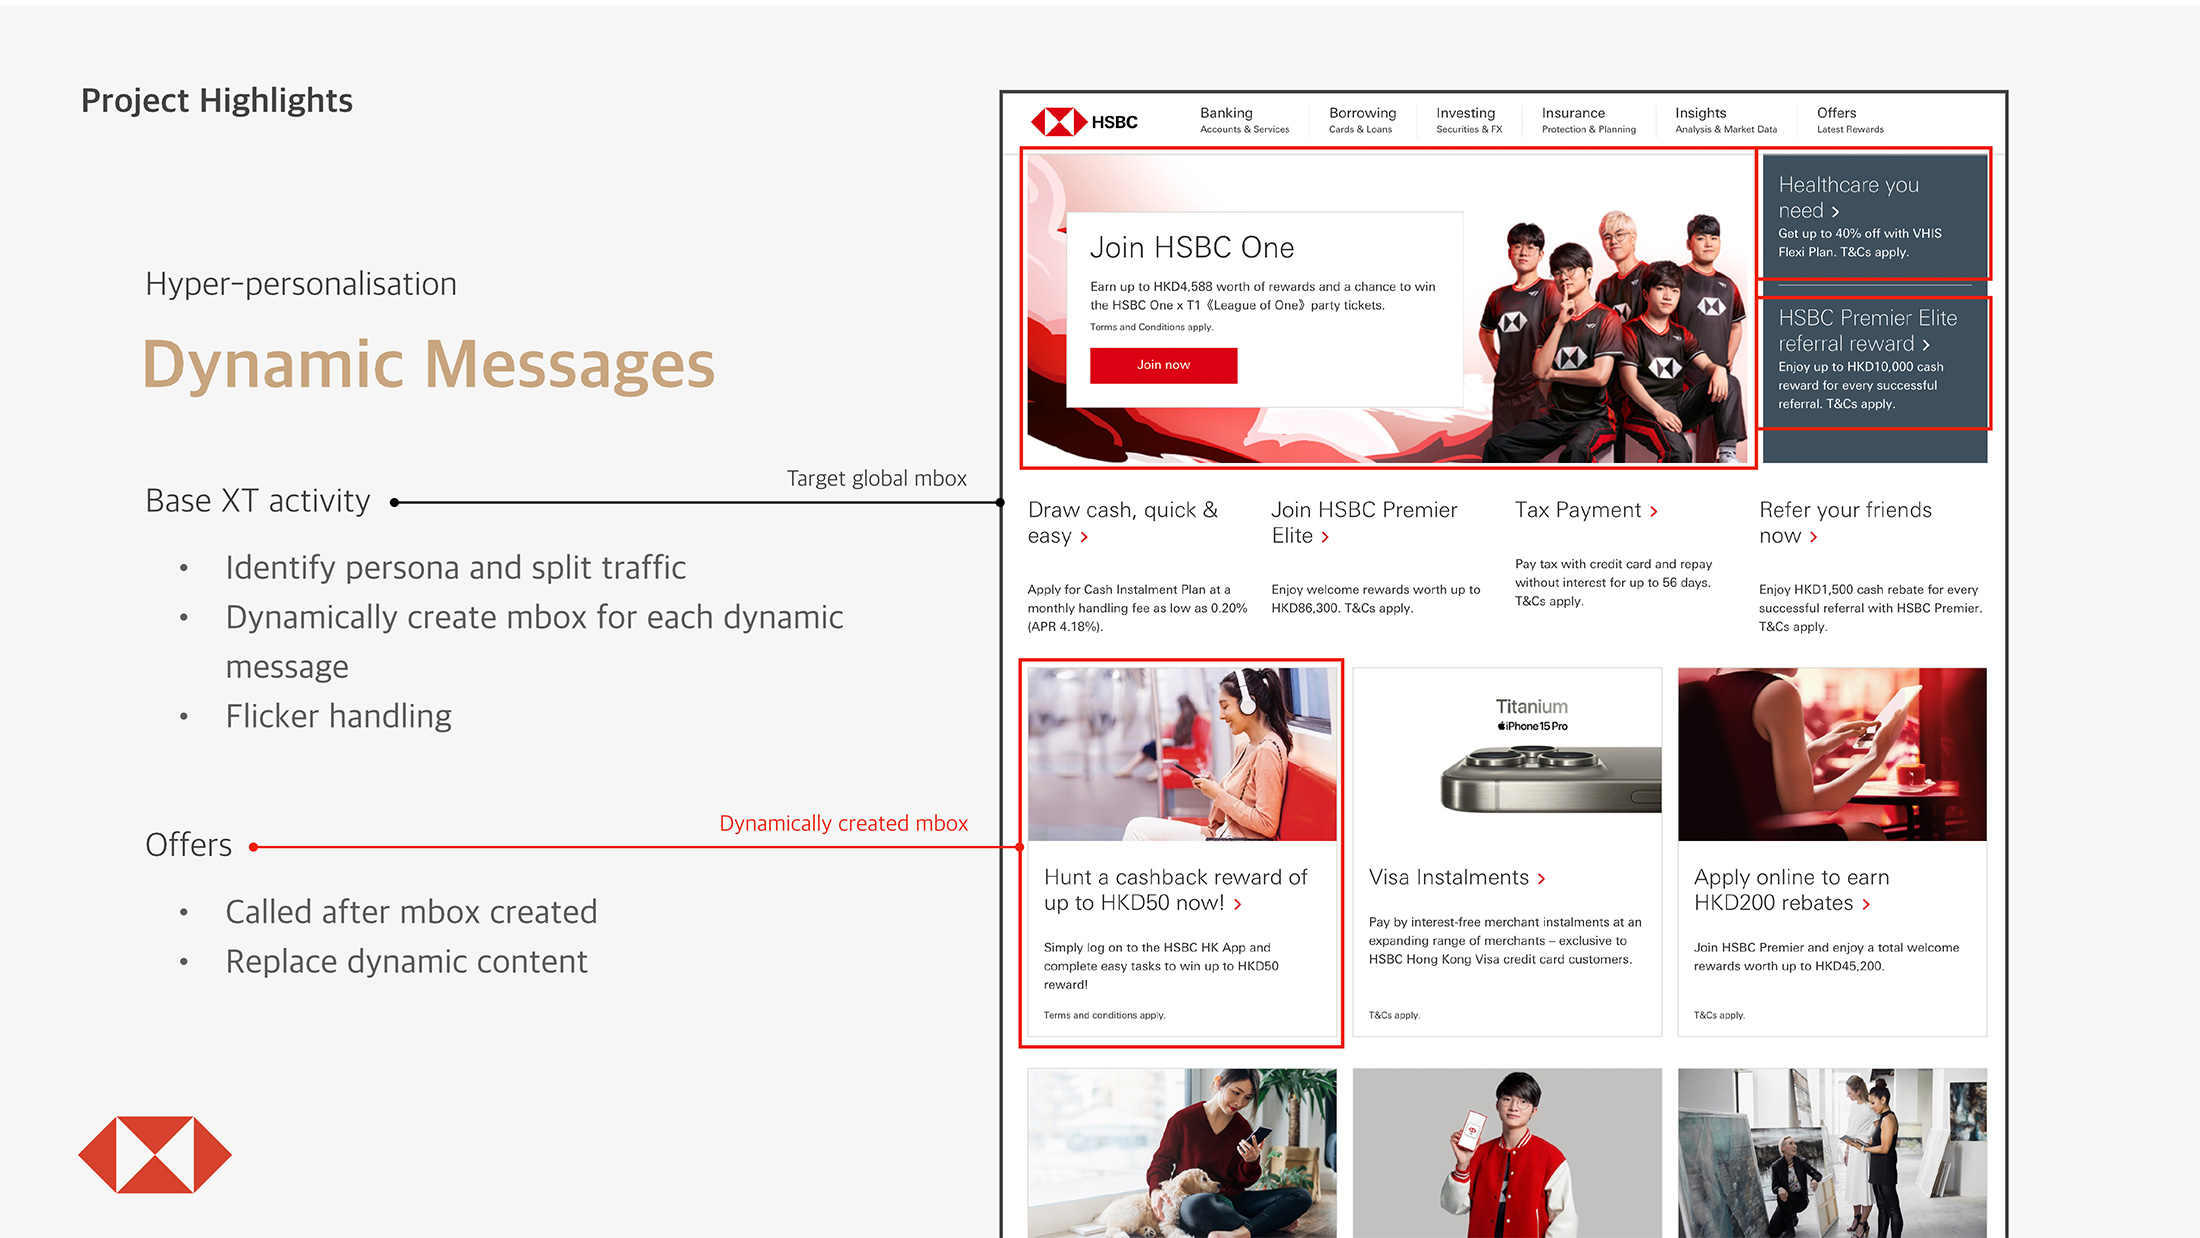Click chevron after Refer your friends now

(1813, 538)
